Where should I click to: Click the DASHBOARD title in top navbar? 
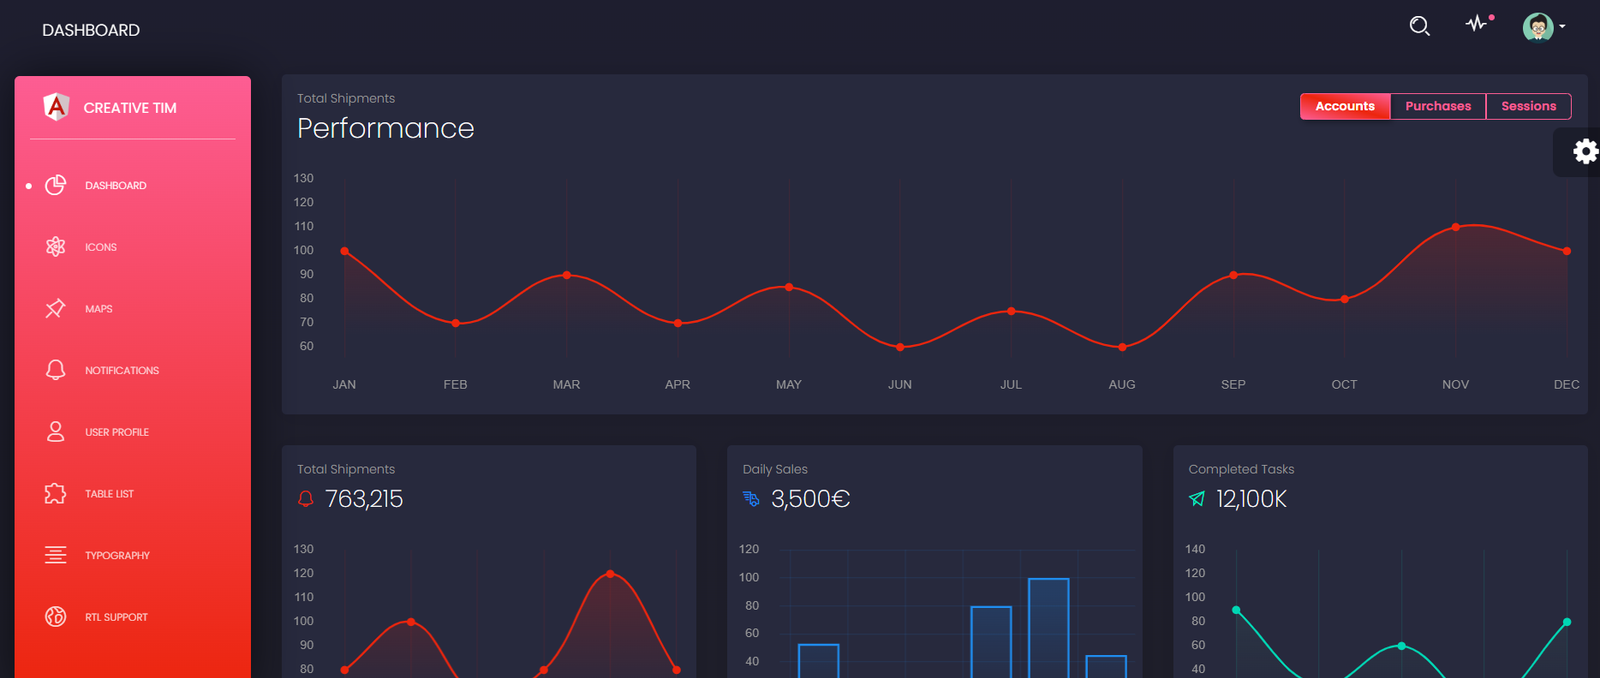coord(91,30)
